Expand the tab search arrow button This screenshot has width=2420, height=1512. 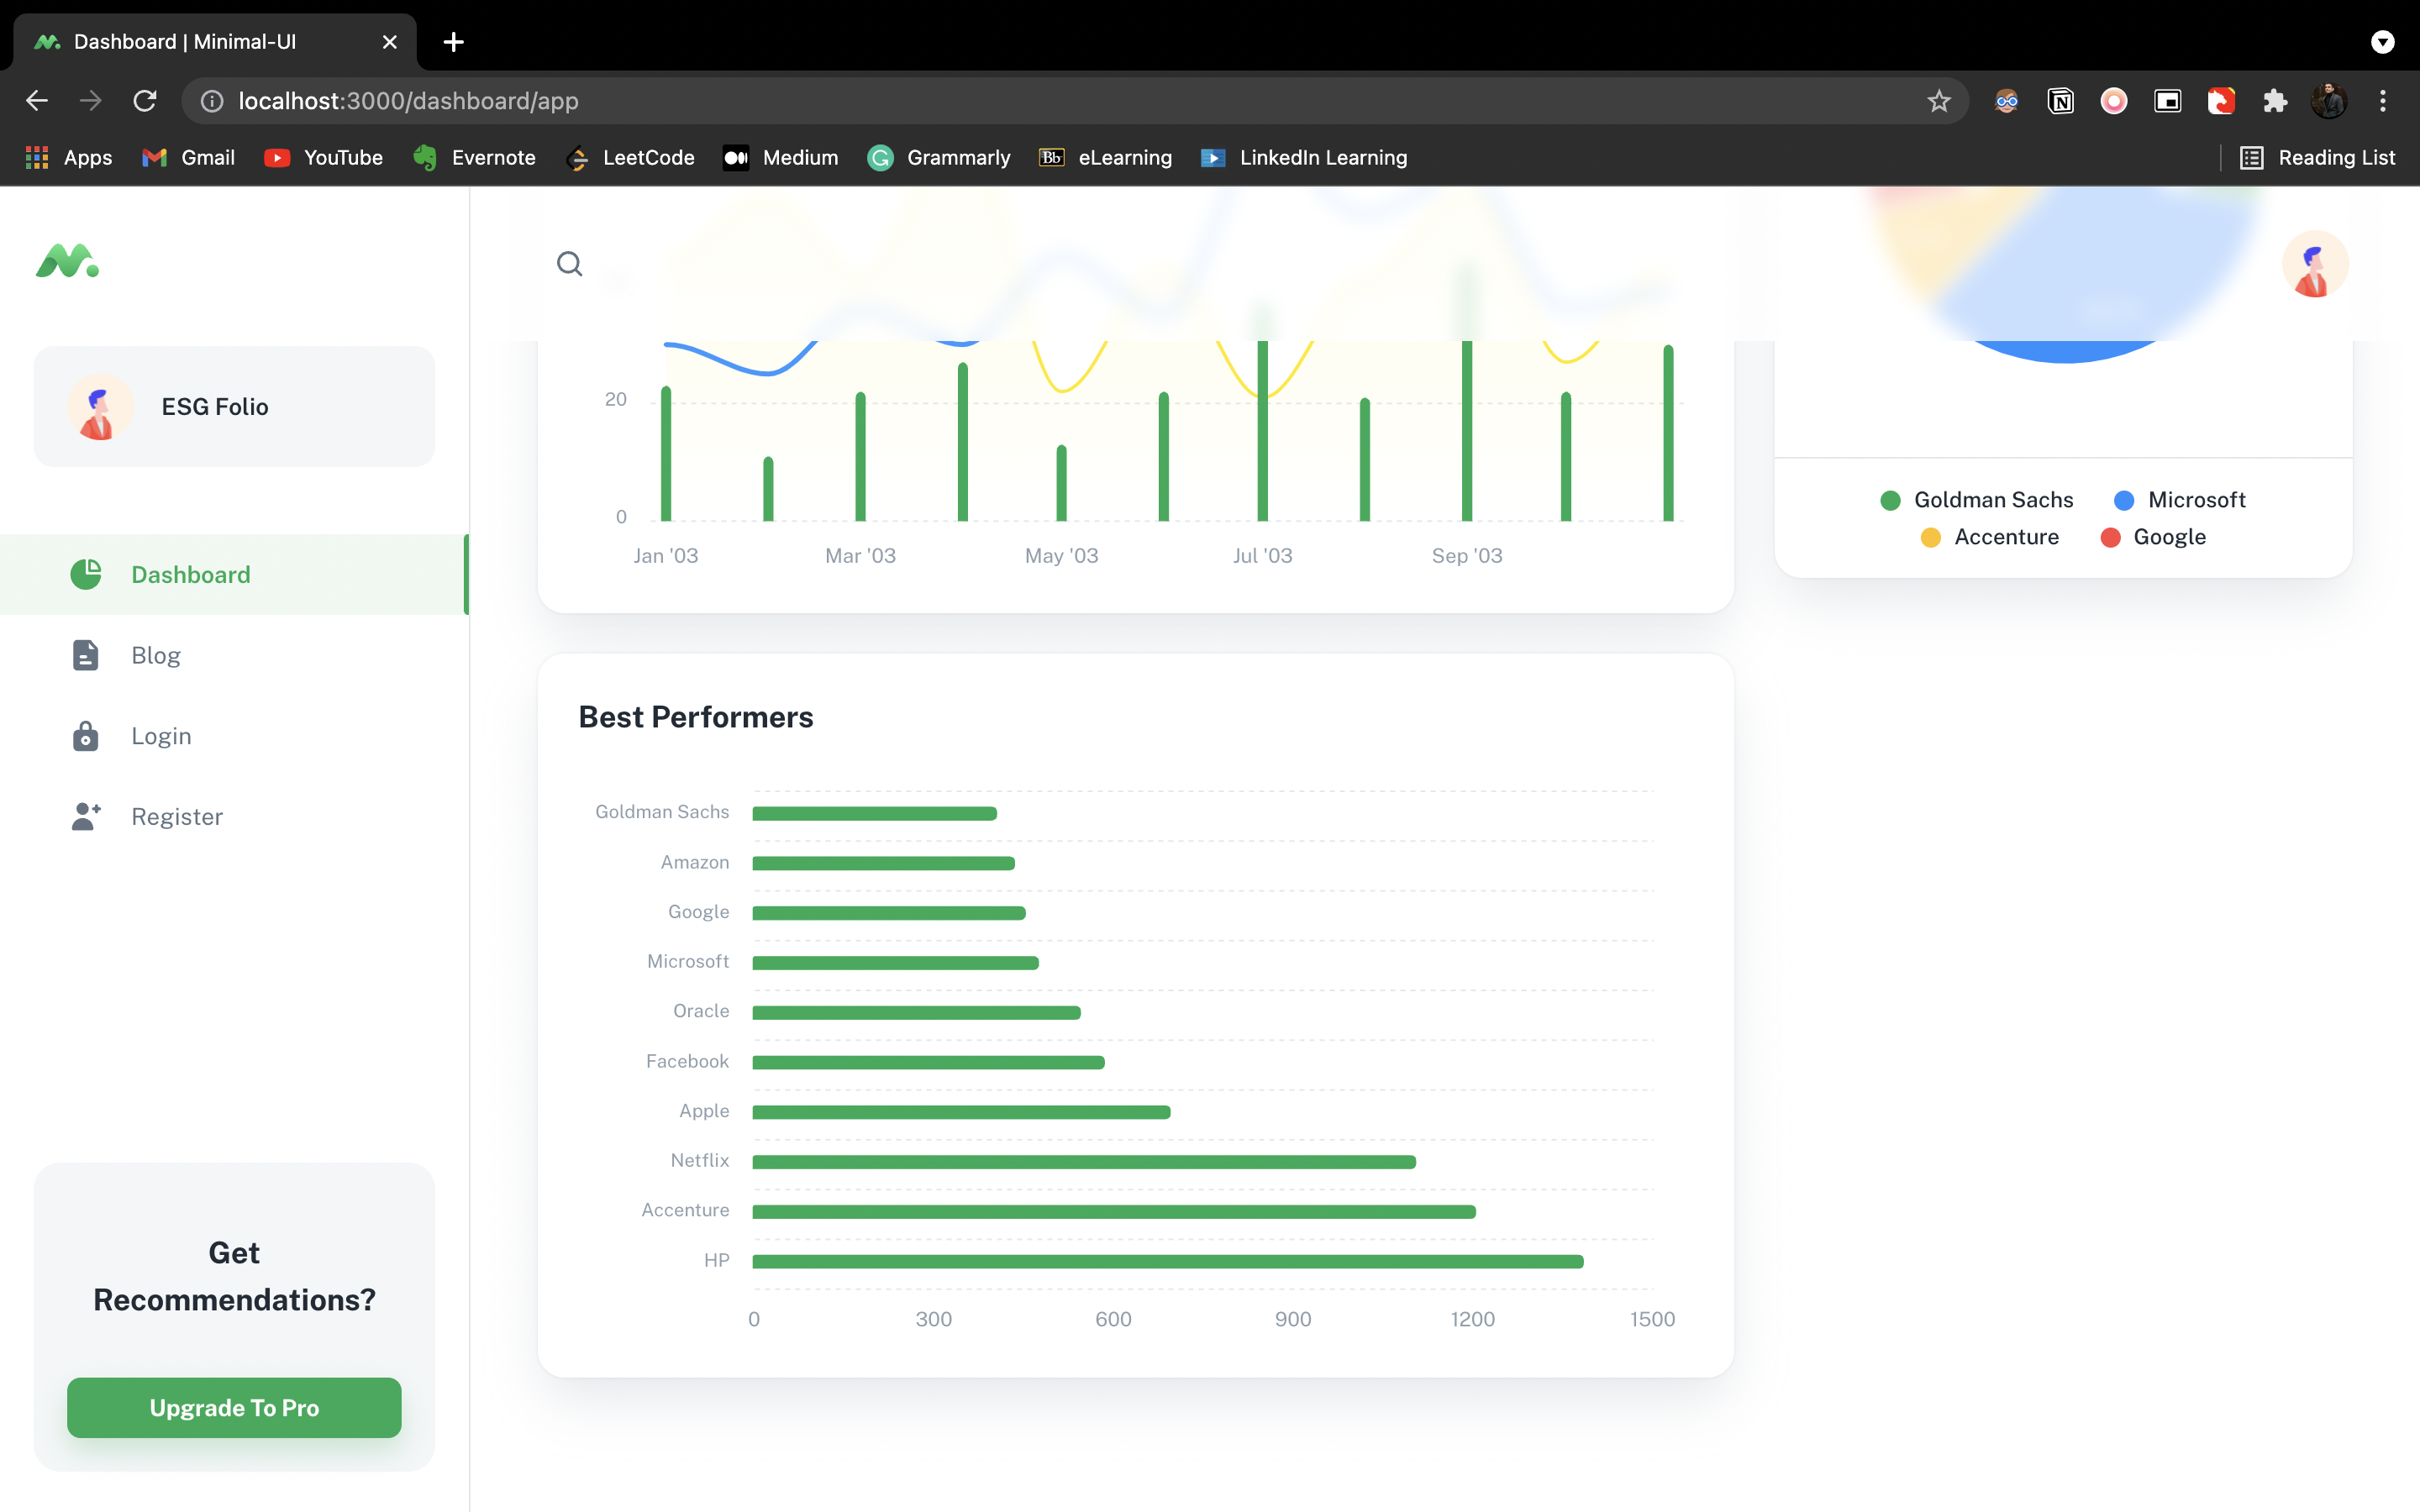coord(2382,42)
